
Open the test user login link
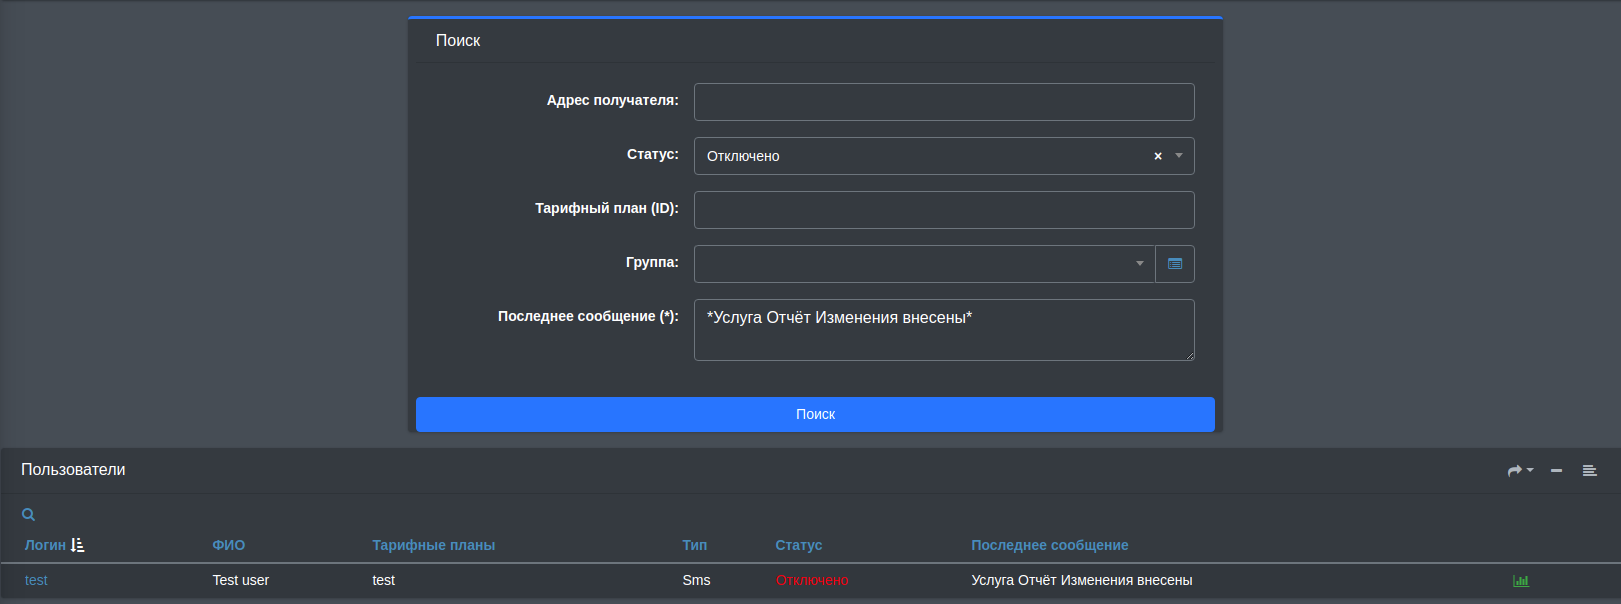point(36,580)
